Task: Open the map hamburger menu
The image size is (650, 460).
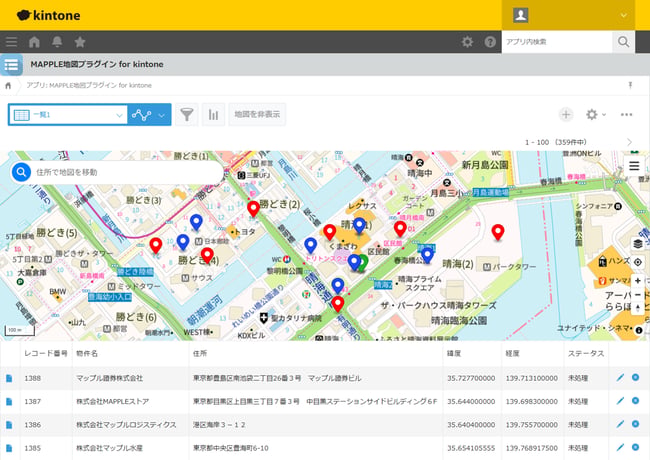Action: click(x=634, y=166)
